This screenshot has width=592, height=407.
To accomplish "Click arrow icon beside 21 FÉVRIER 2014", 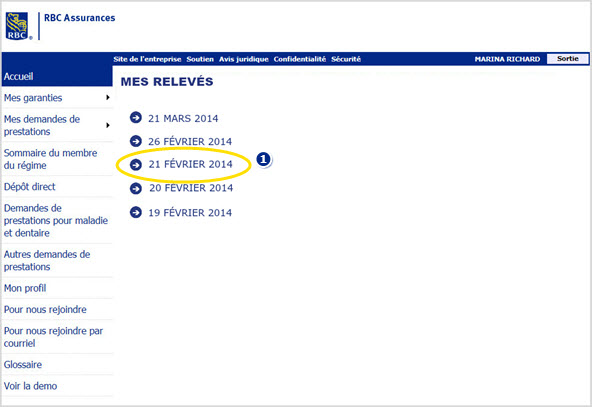I will (136, 165).
